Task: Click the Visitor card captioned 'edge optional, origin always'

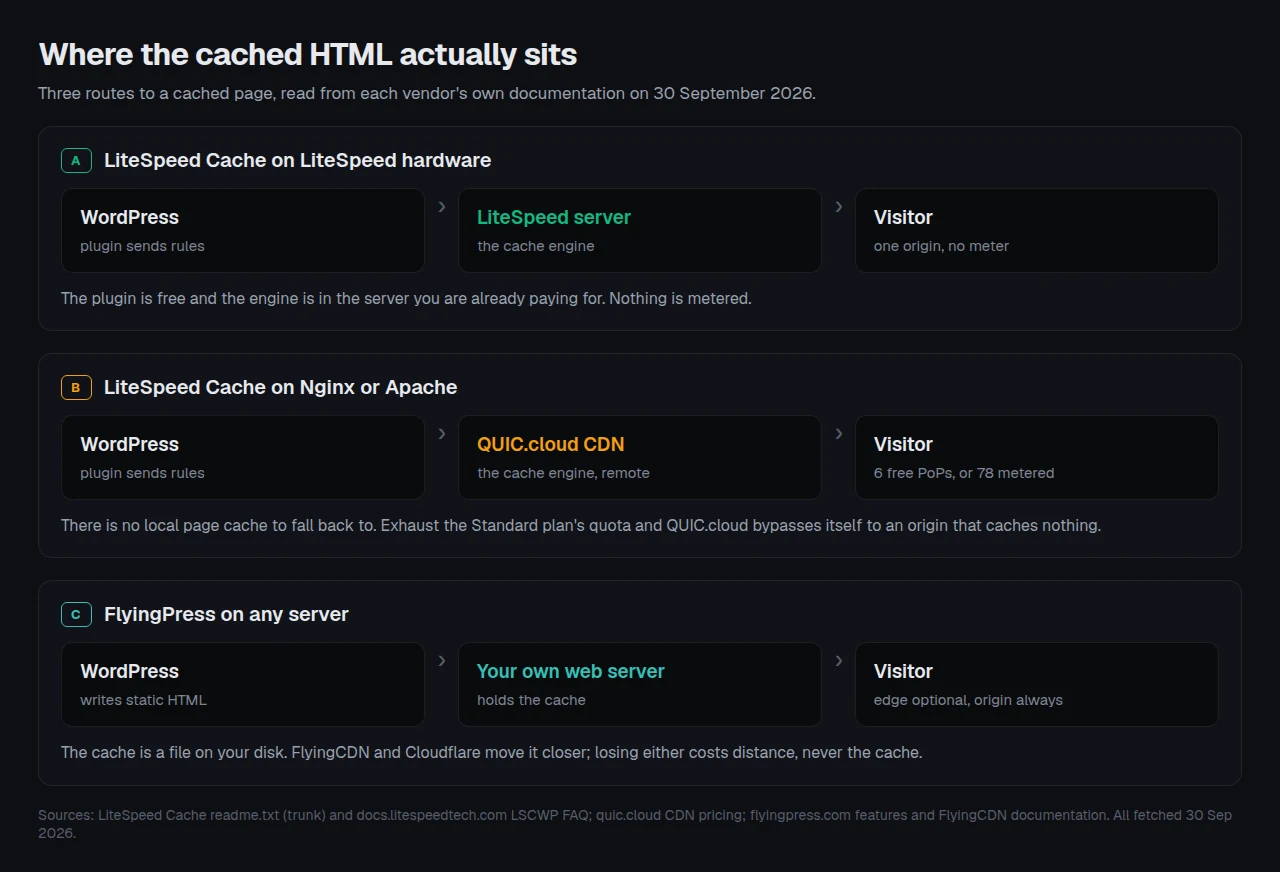Action: 1037,685
